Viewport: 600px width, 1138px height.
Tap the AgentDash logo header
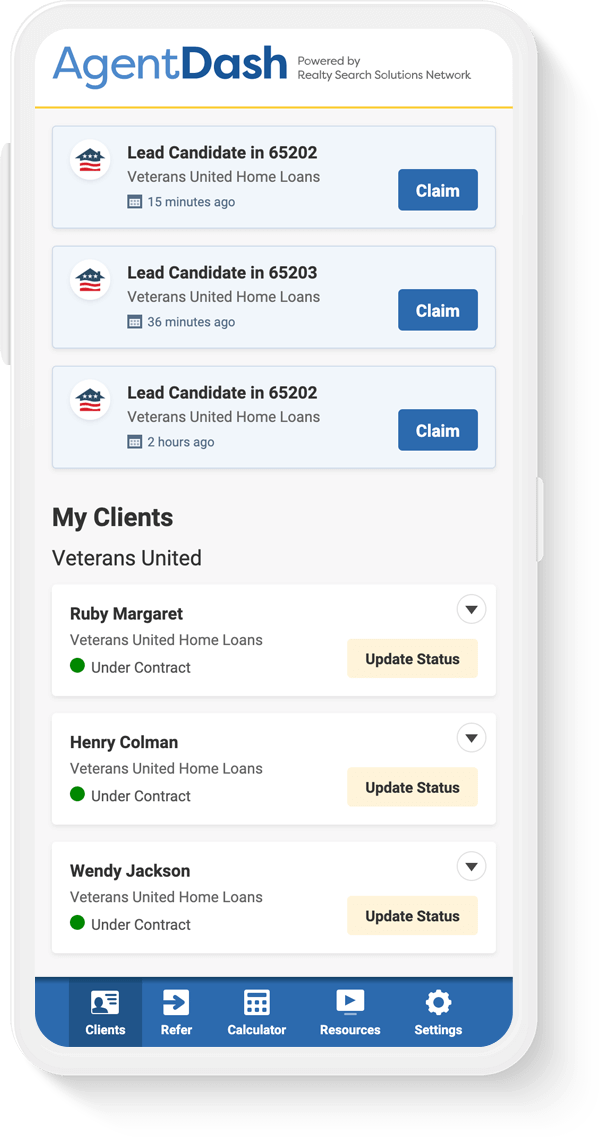point(170,64)
